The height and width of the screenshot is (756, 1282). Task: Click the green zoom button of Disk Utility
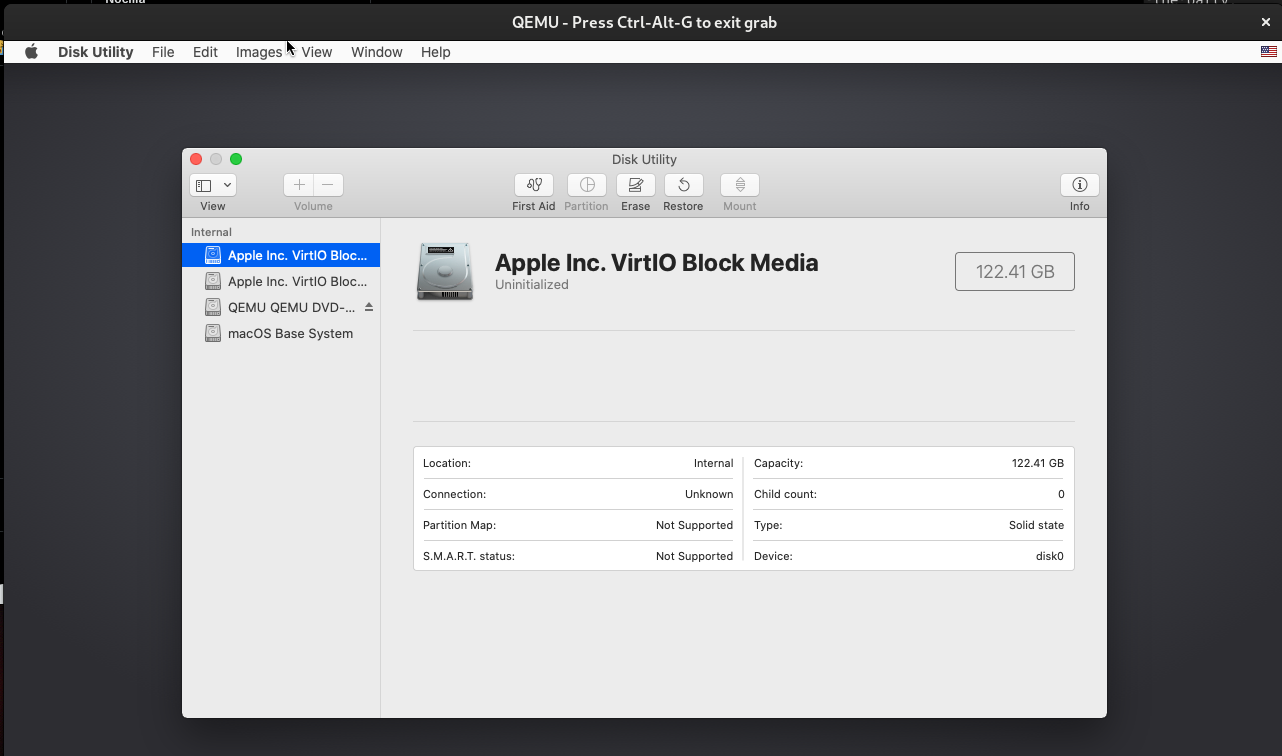[x=236, y=159]
